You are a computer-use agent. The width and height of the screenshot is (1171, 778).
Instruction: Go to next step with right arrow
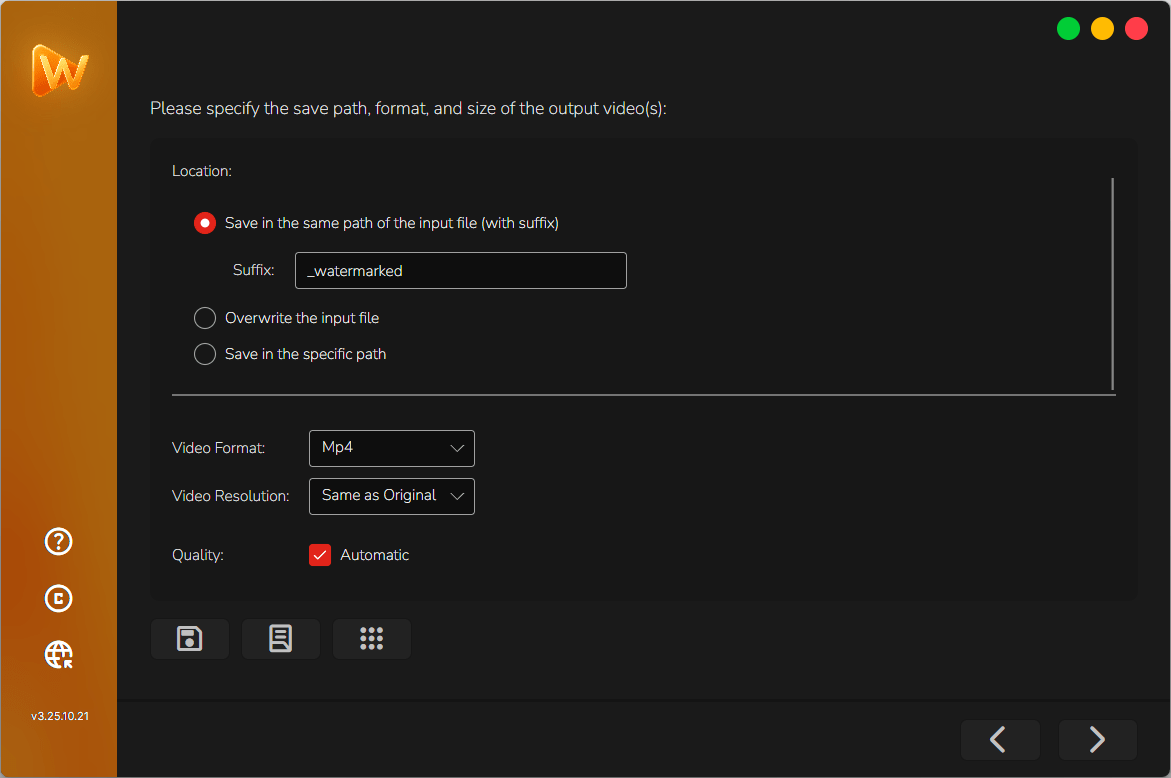click(1097, 739)
